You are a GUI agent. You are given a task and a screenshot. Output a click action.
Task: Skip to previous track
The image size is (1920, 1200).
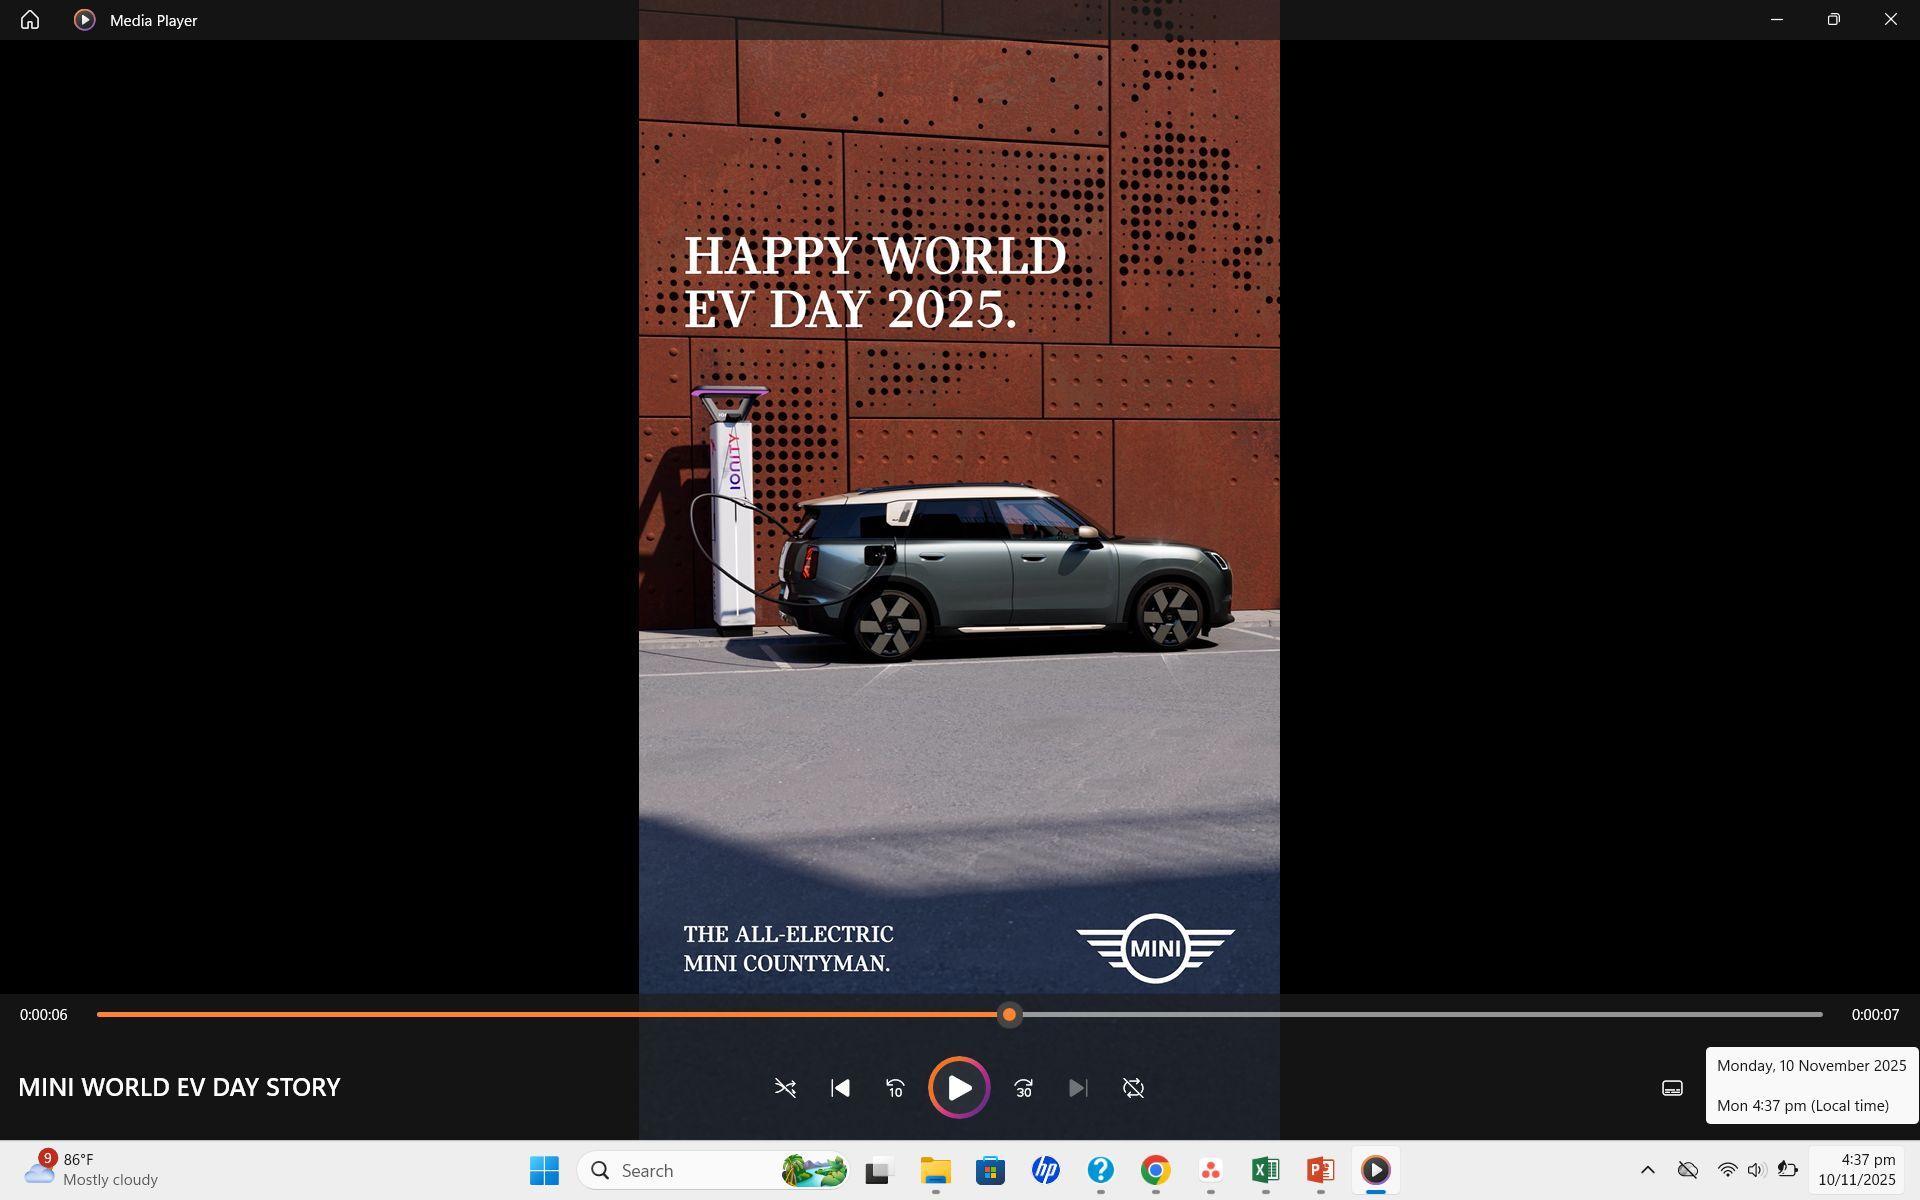[x=840, y=1088]
